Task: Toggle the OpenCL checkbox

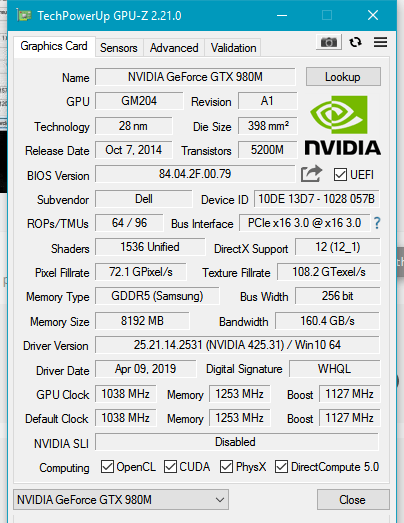Action: 107,467
